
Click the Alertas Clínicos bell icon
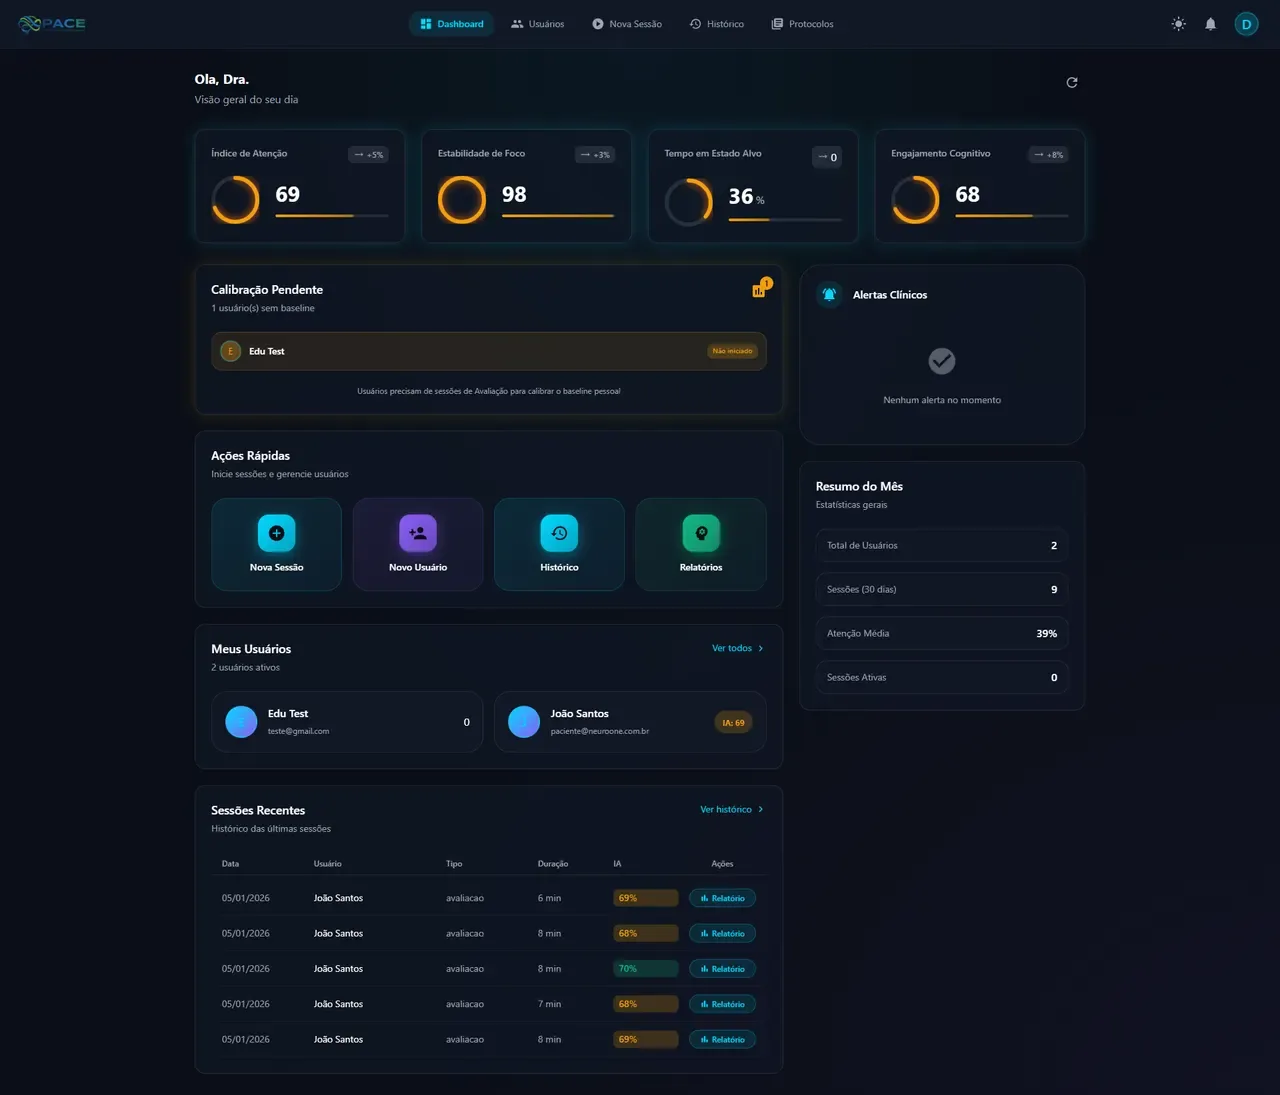tap(829, 294)
